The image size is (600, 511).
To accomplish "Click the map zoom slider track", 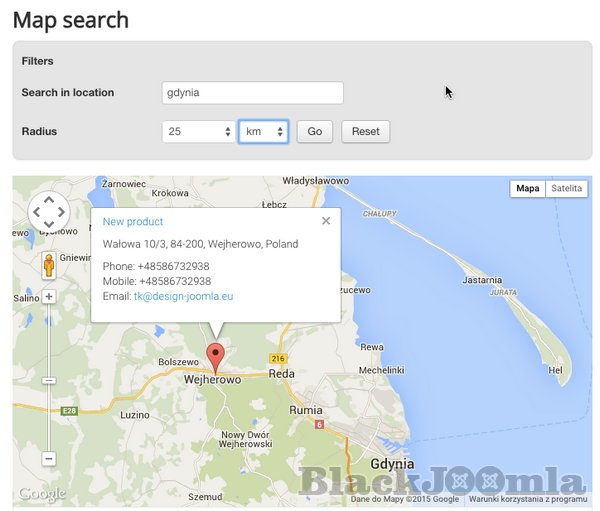I will click(48, 380).
